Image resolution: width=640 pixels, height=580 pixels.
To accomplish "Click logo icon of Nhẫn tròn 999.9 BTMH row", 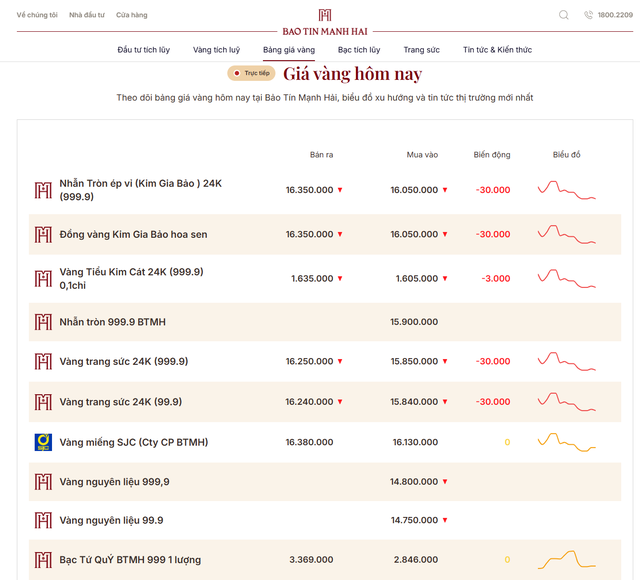I will coord(43,322).
